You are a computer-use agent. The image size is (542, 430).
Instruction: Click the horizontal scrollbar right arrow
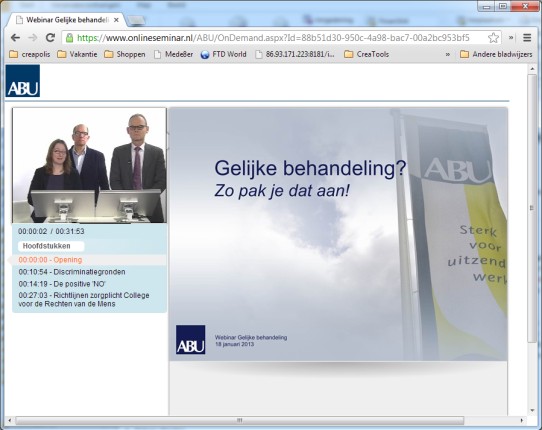pyautogui.click(x=522, y=421)
